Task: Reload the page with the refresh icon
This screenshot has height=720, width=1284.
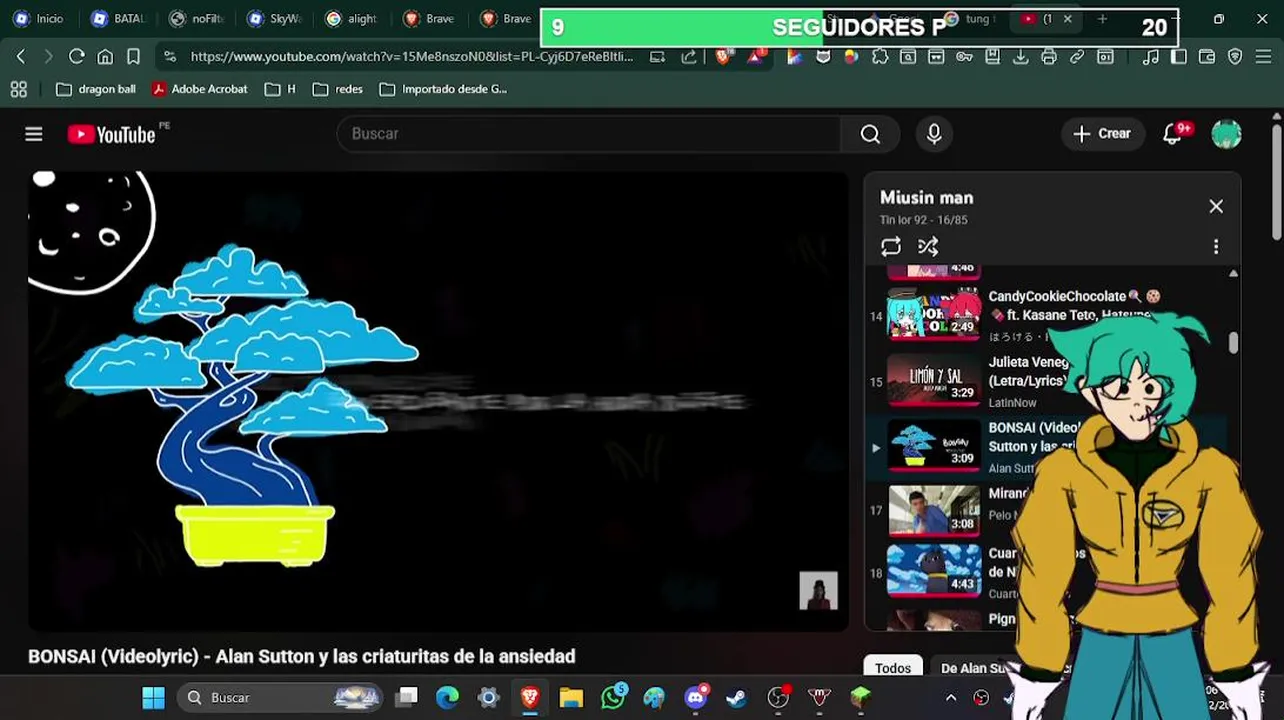Action: pos(77,57)
